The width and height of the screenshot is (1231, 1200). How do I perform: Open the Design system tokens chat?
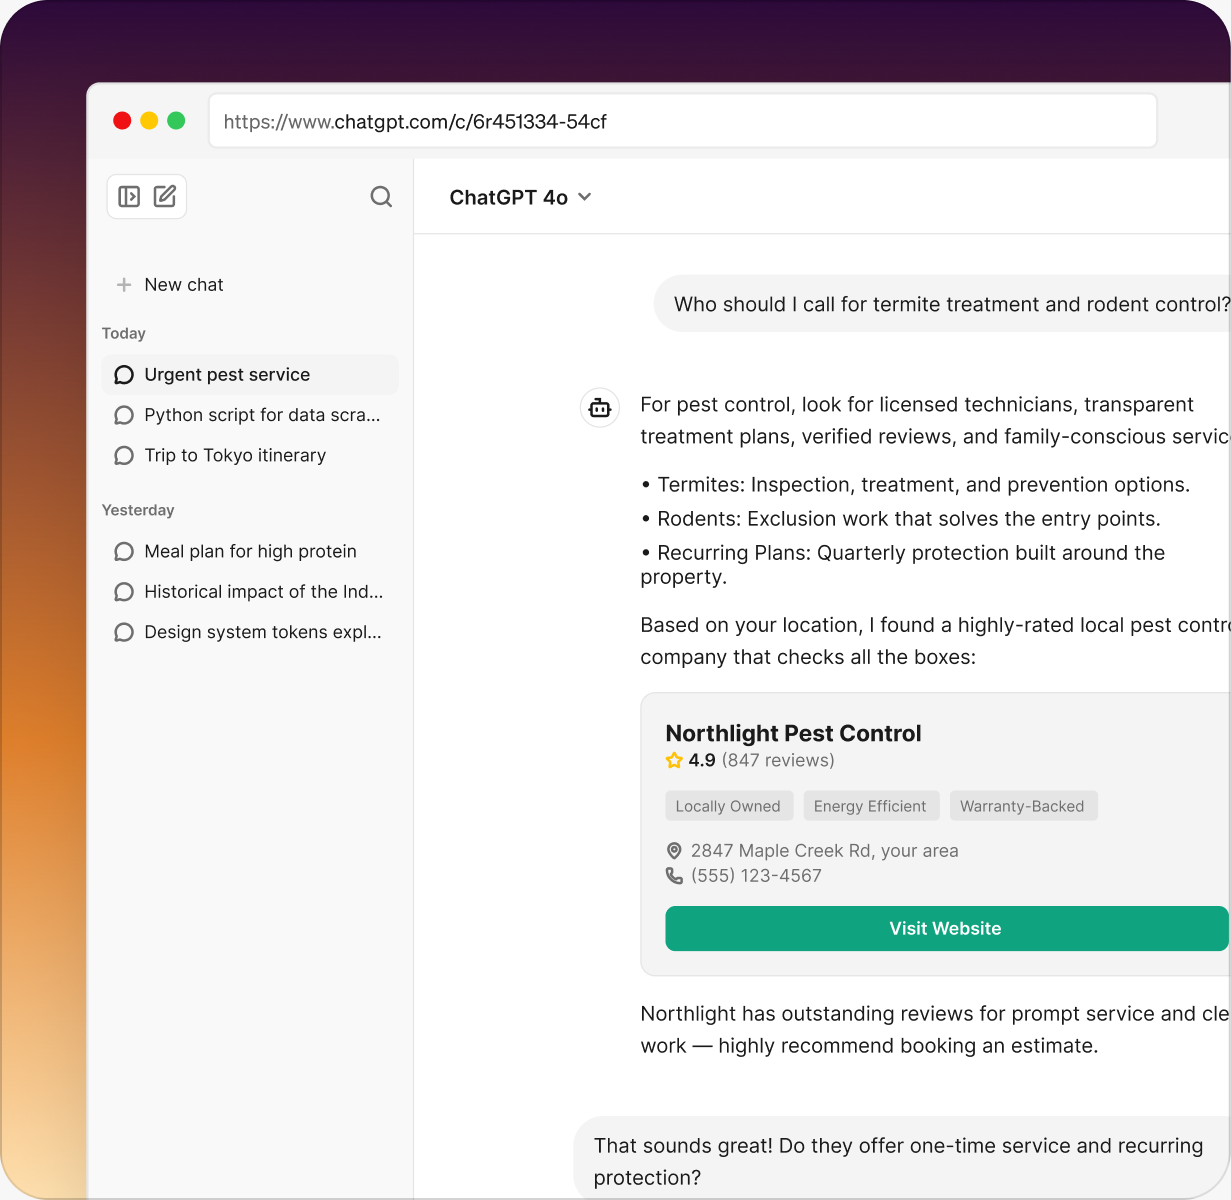click(x=250, y=632)
